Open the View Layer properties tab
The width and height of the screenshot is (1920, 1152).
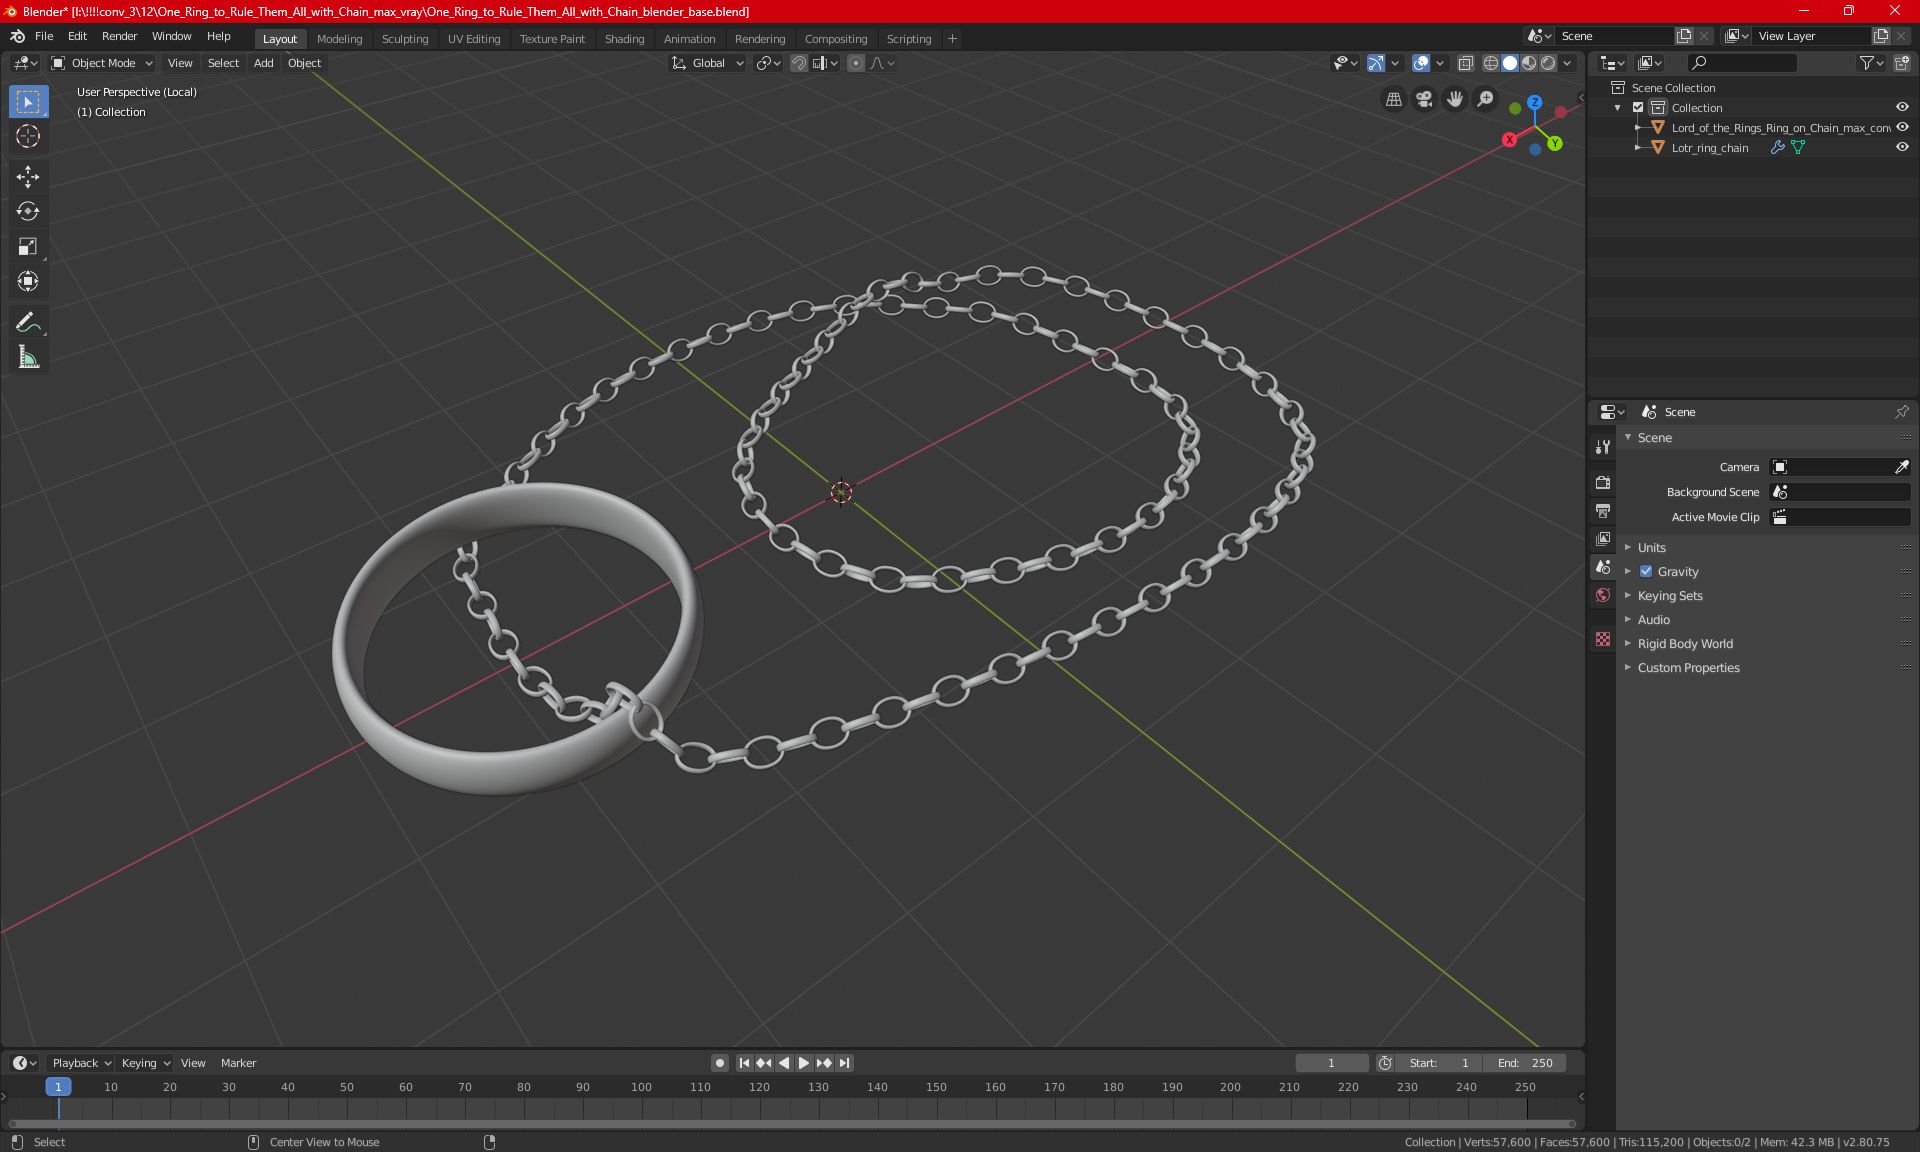(x=1603, y=539)
